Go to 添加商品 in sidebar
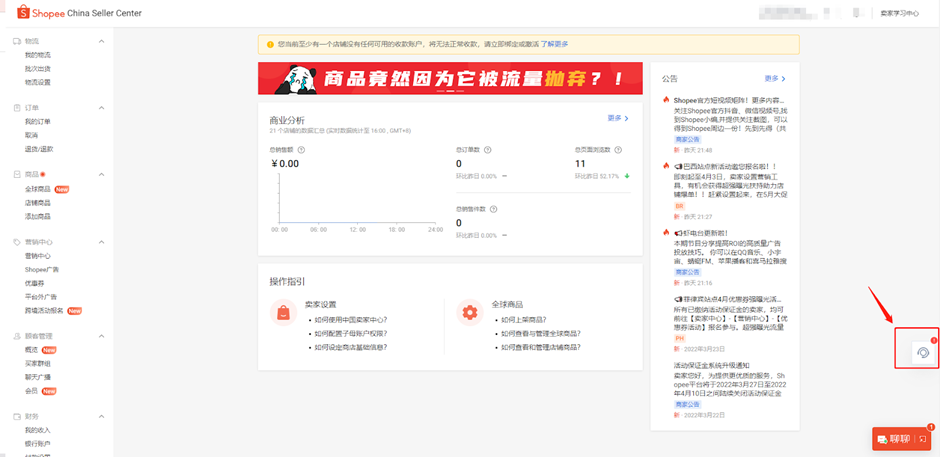The image size is (940, 457). pos(38,216)
